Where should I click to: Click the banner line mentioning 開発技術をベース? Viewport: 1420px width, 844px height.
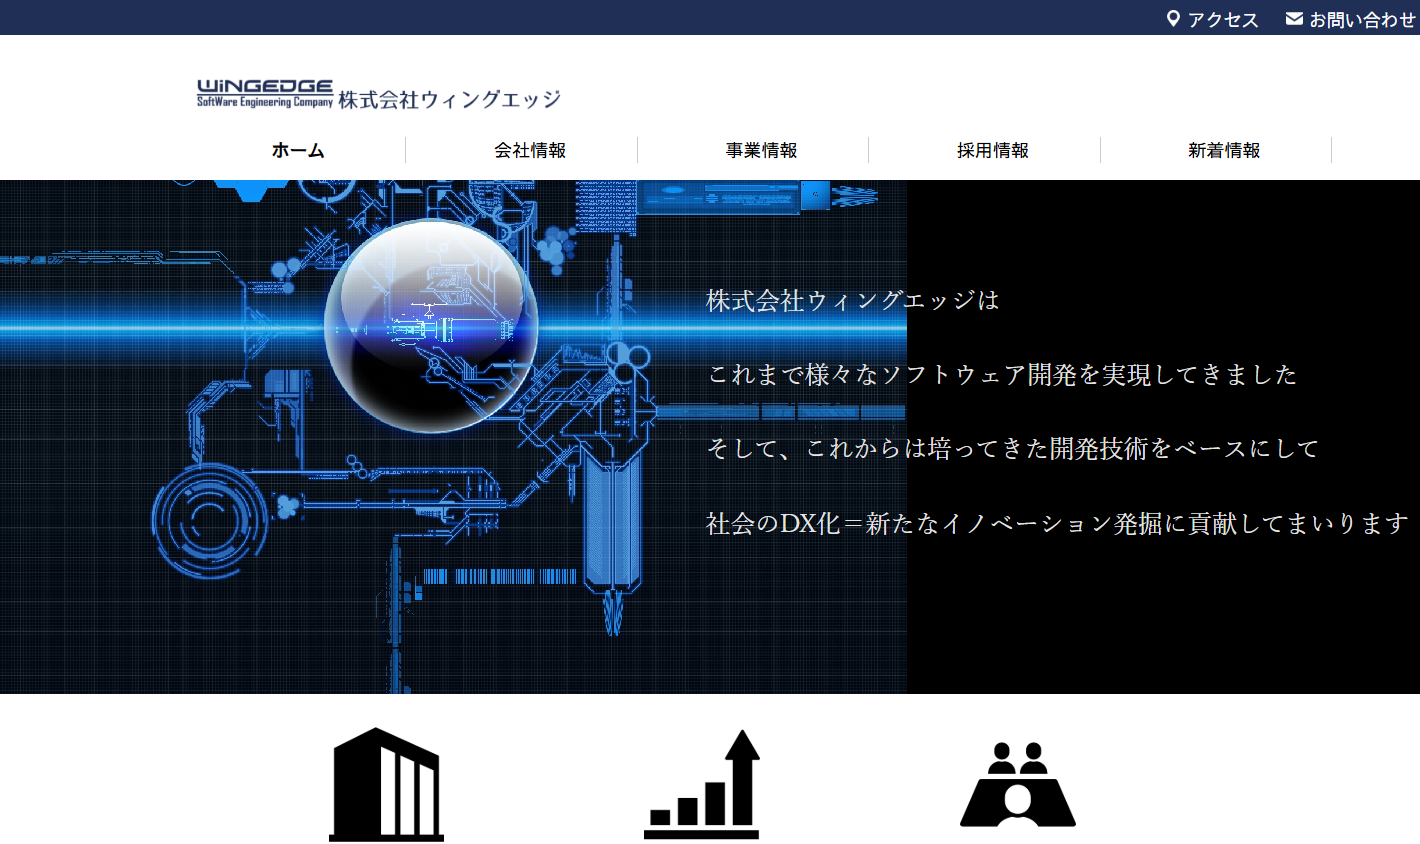(1012, 448)
